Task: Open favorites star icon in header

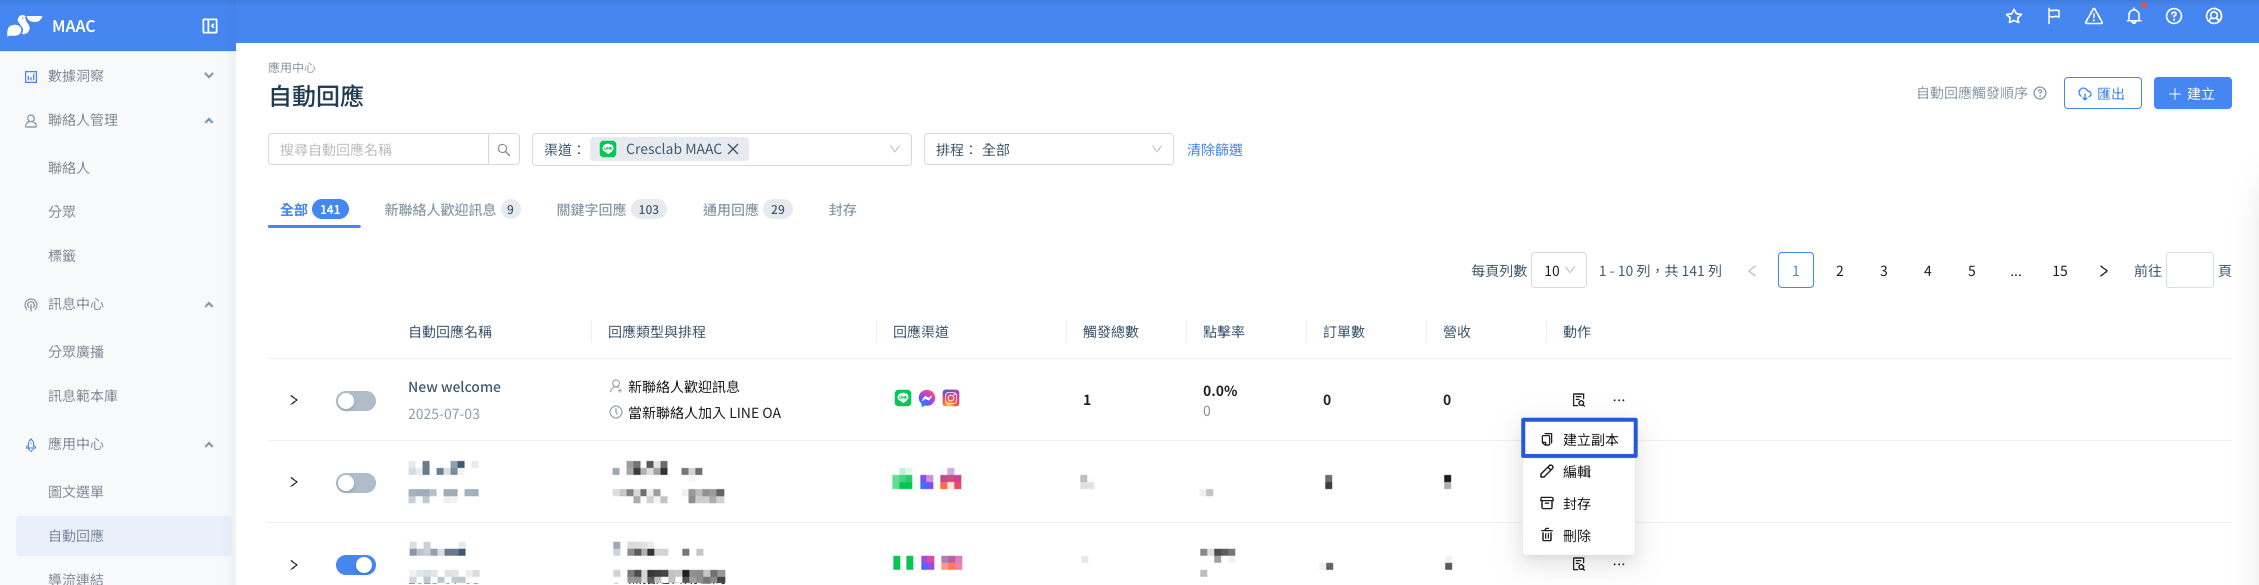Action: coord(2014,16)
